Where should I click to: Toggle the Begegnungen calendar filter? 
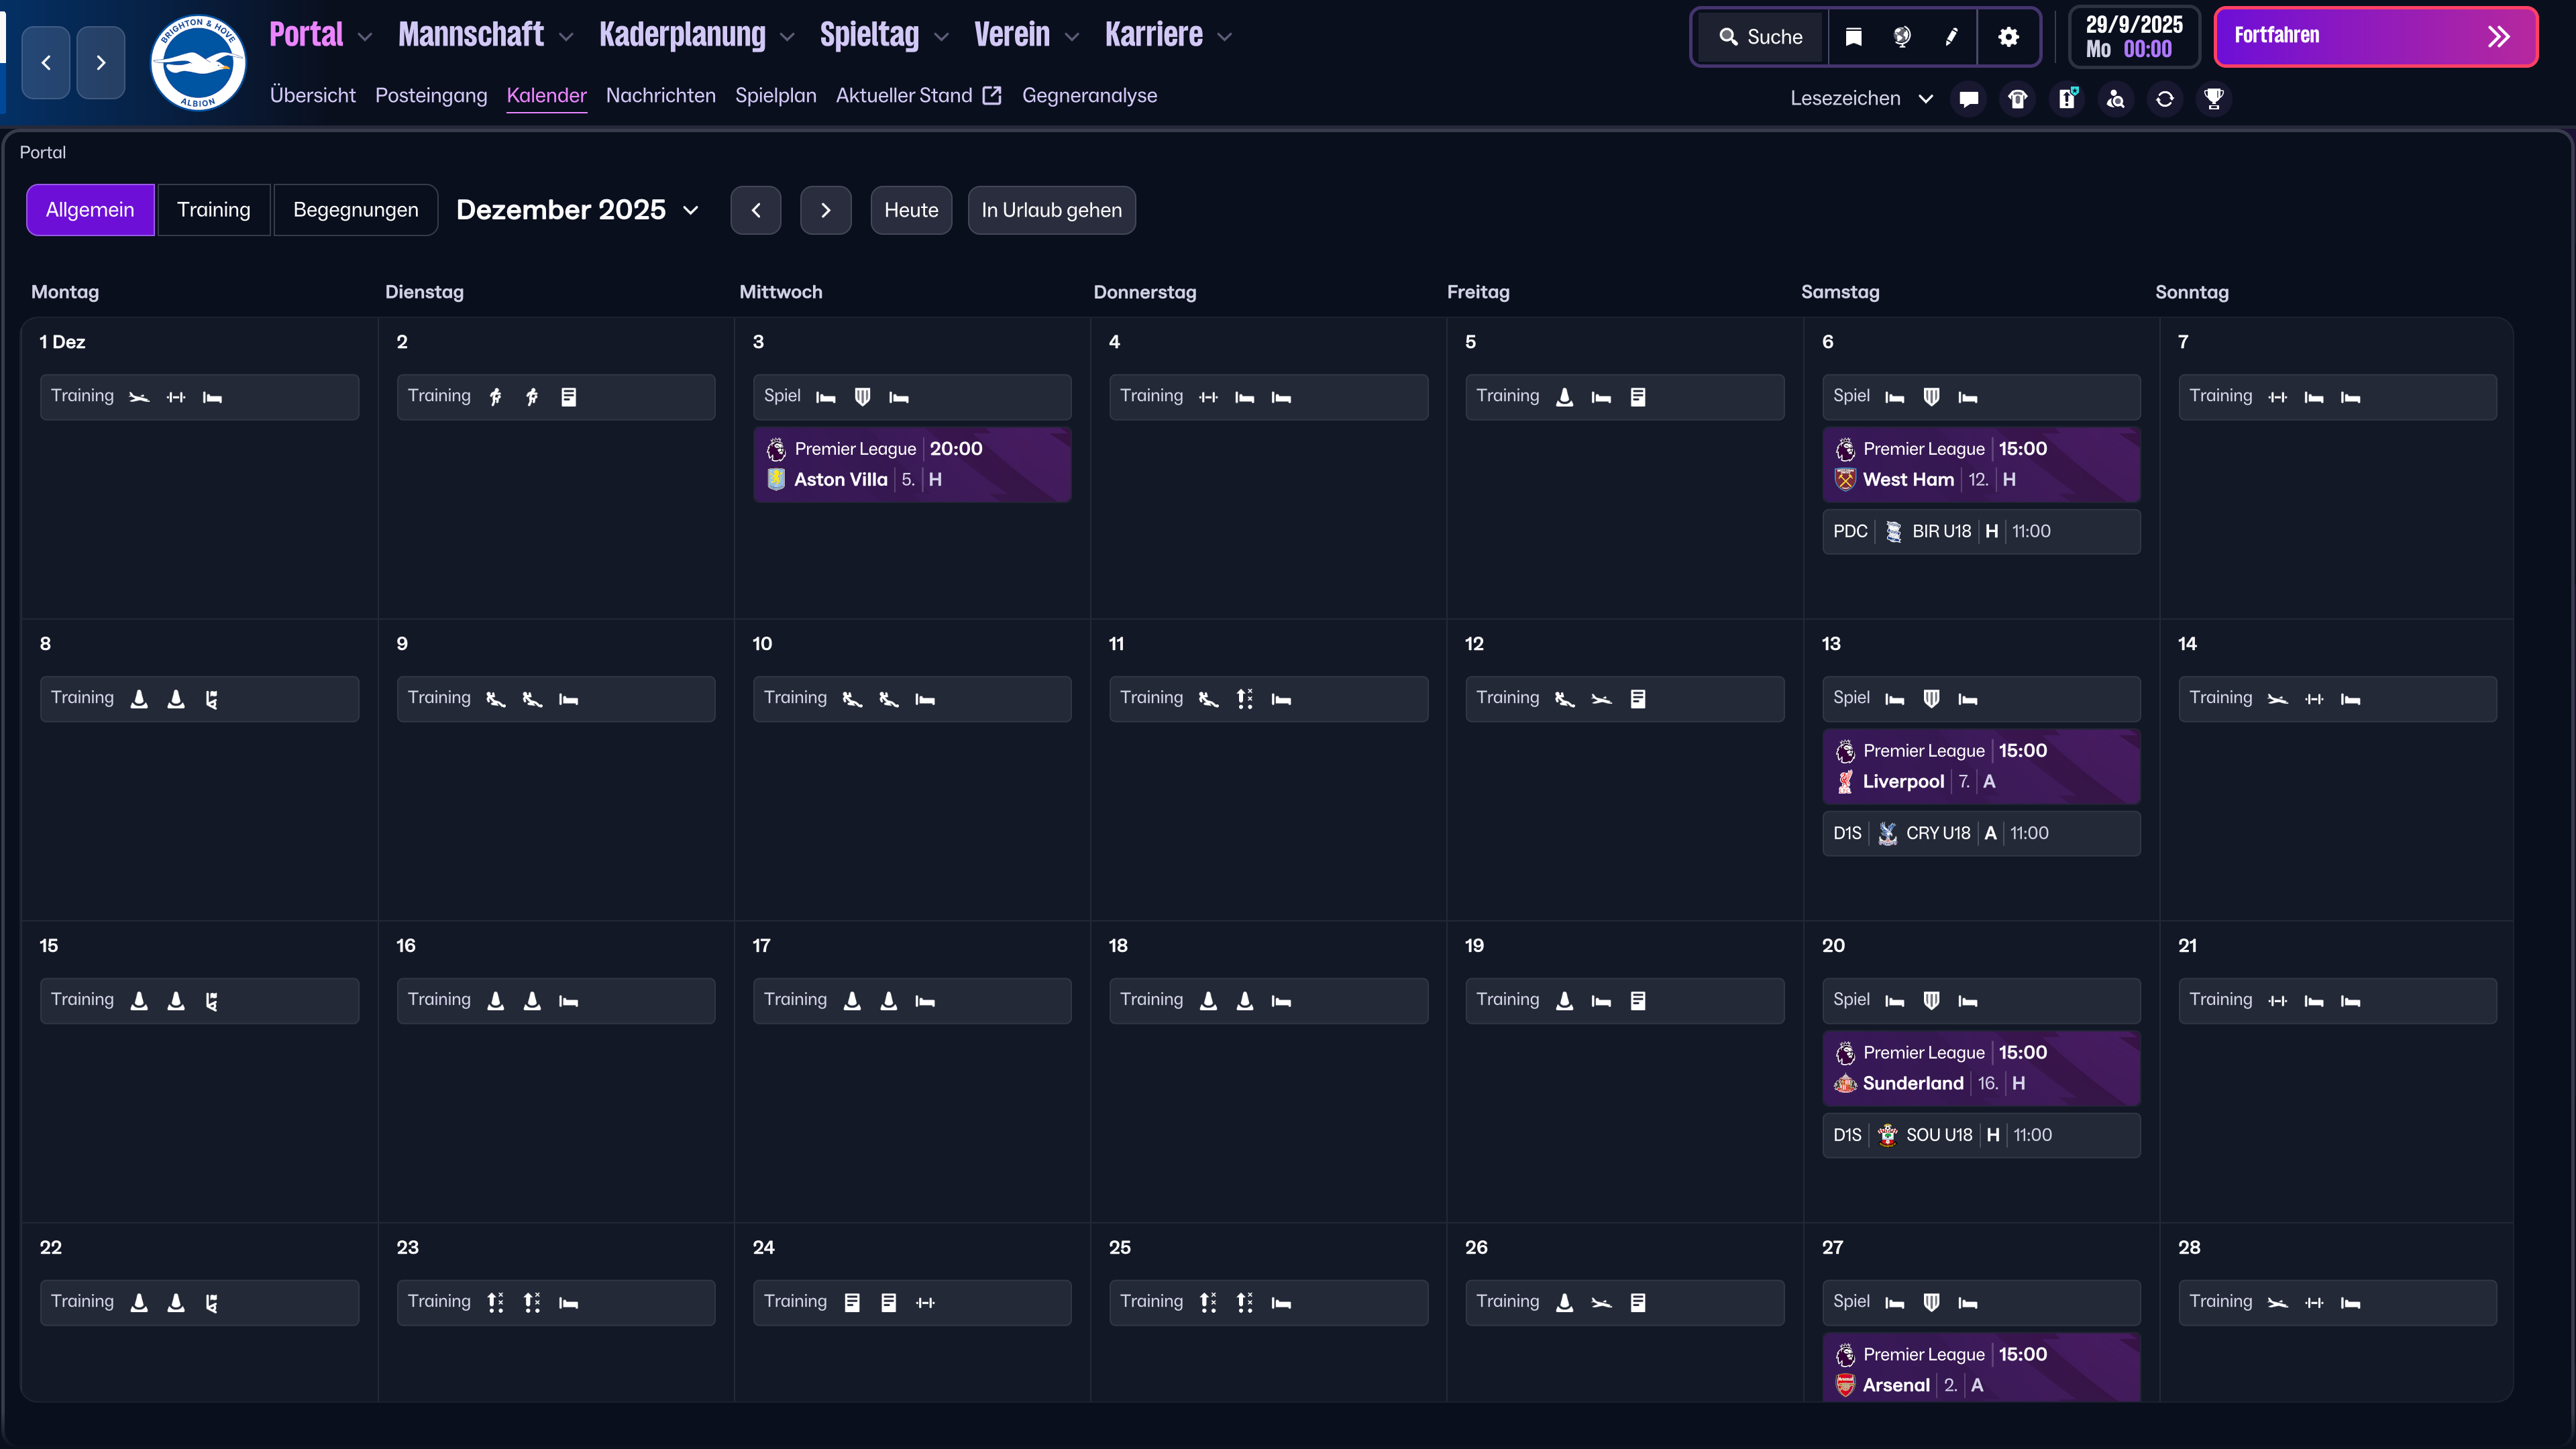[356, 209]
